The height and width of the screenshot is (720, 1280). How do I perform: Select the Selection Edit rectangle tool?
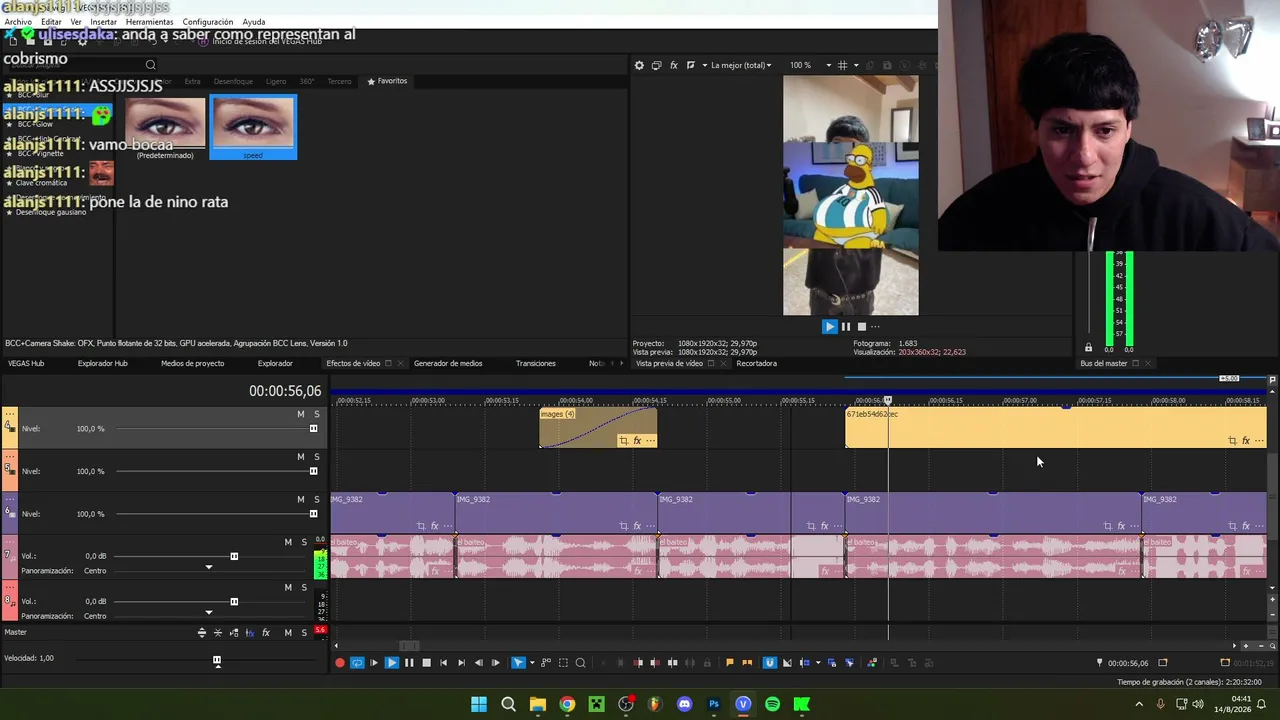(563, 662)
